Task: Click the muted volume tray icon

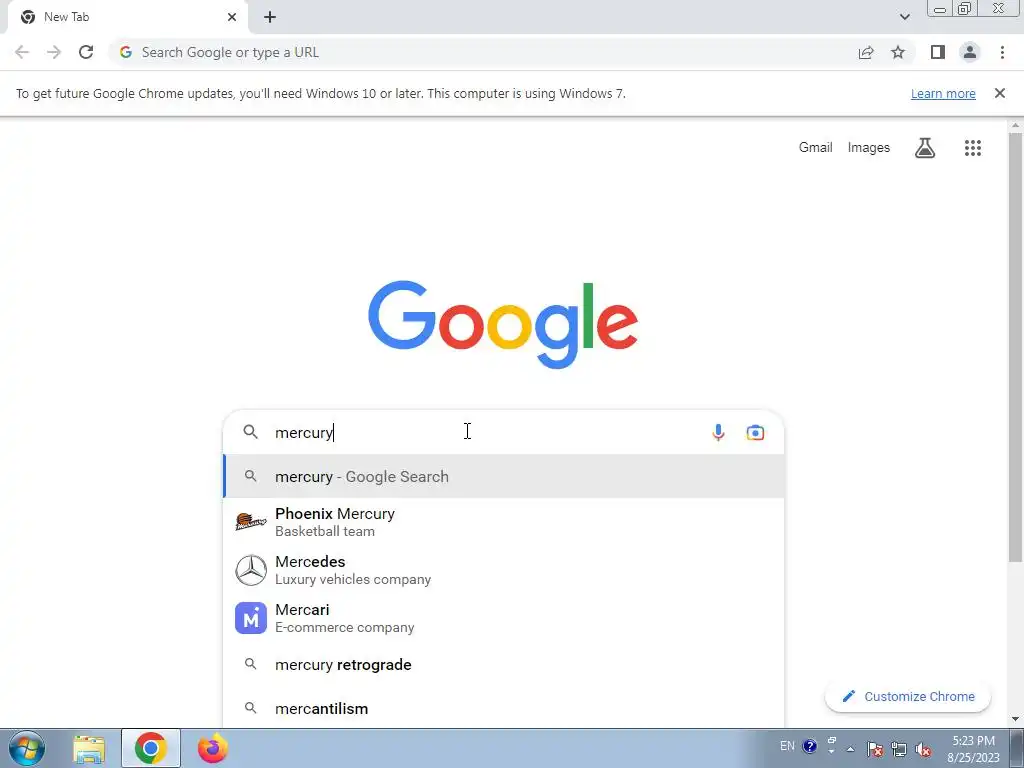Action: point(923,749)
